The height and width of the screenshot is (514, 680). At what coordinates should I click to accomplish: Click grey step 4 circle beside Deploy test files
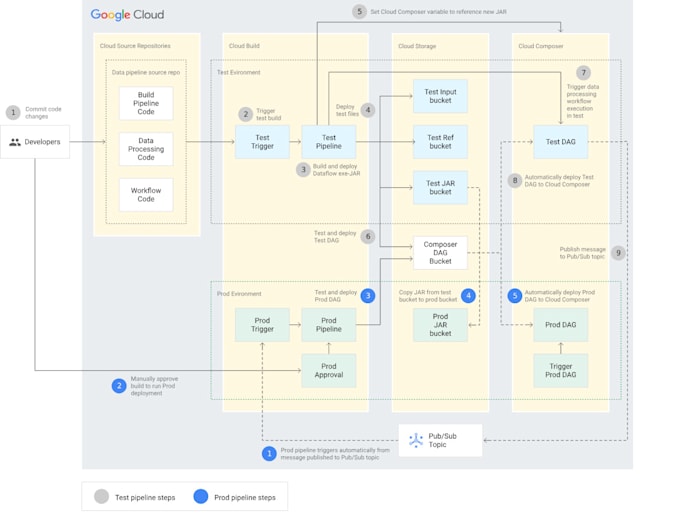[x=368, y=110]
